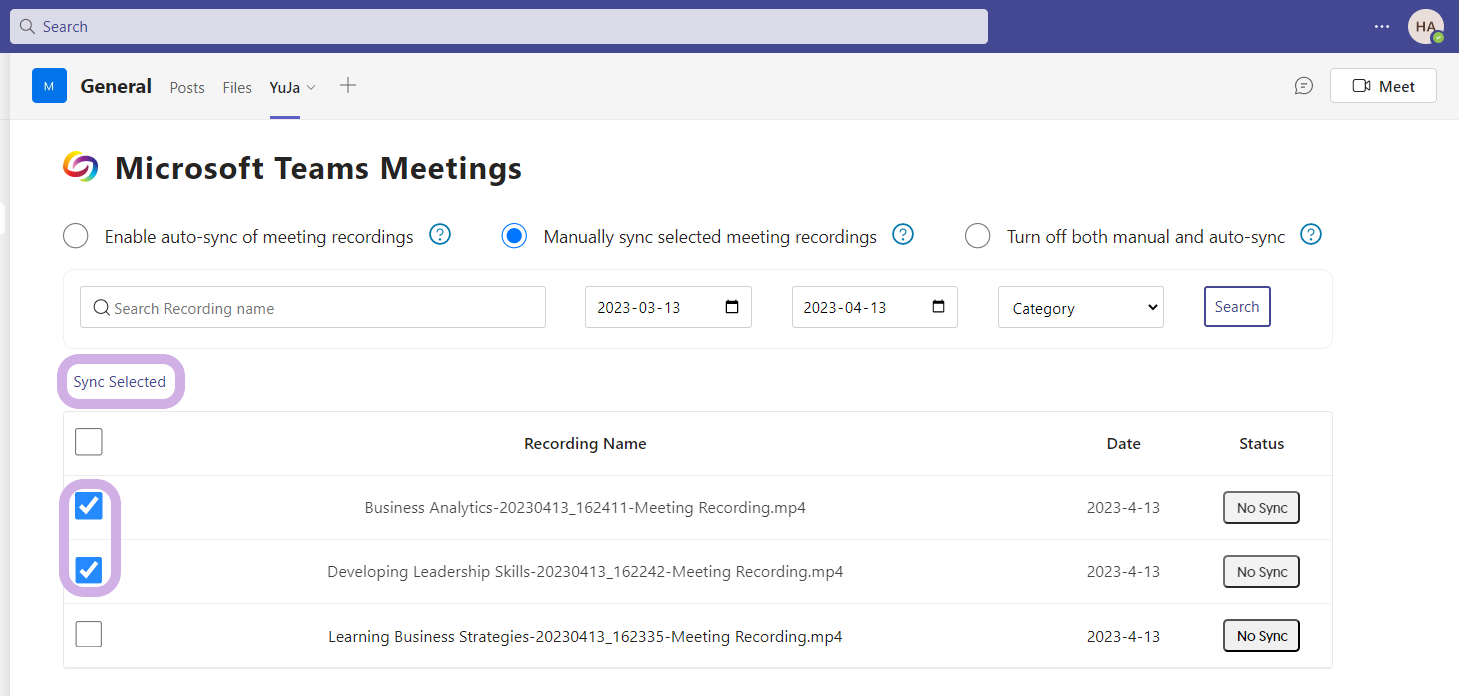Expand the YuJa tab chevron menu
The image size is (1459, 696).
coord(311,88)
